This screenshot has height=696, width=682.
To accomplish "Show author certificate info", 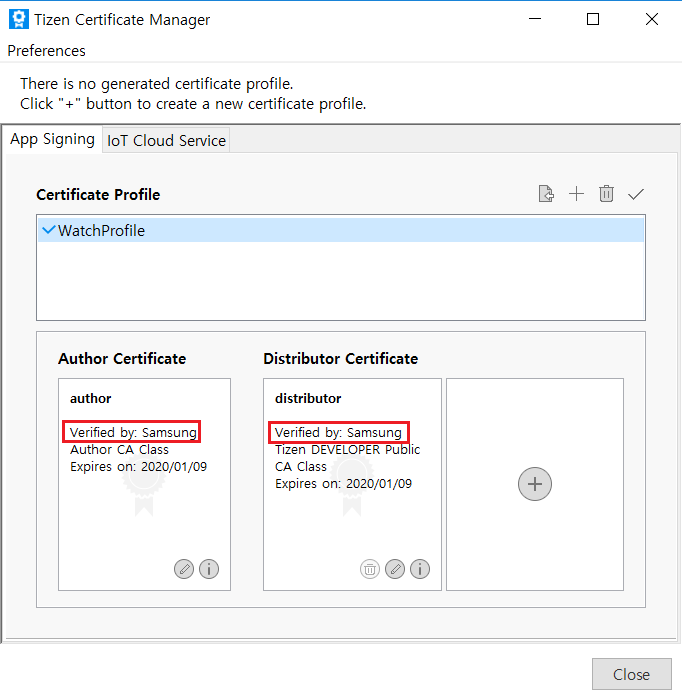I will pos(209,569).
